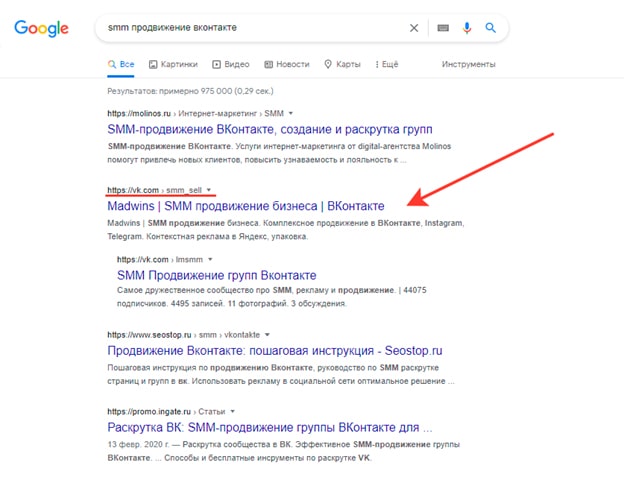Click the snippet dated '13 февр. 2020 г.'
The width and height of the screenshot is (624, 477).
coord(284,451)
